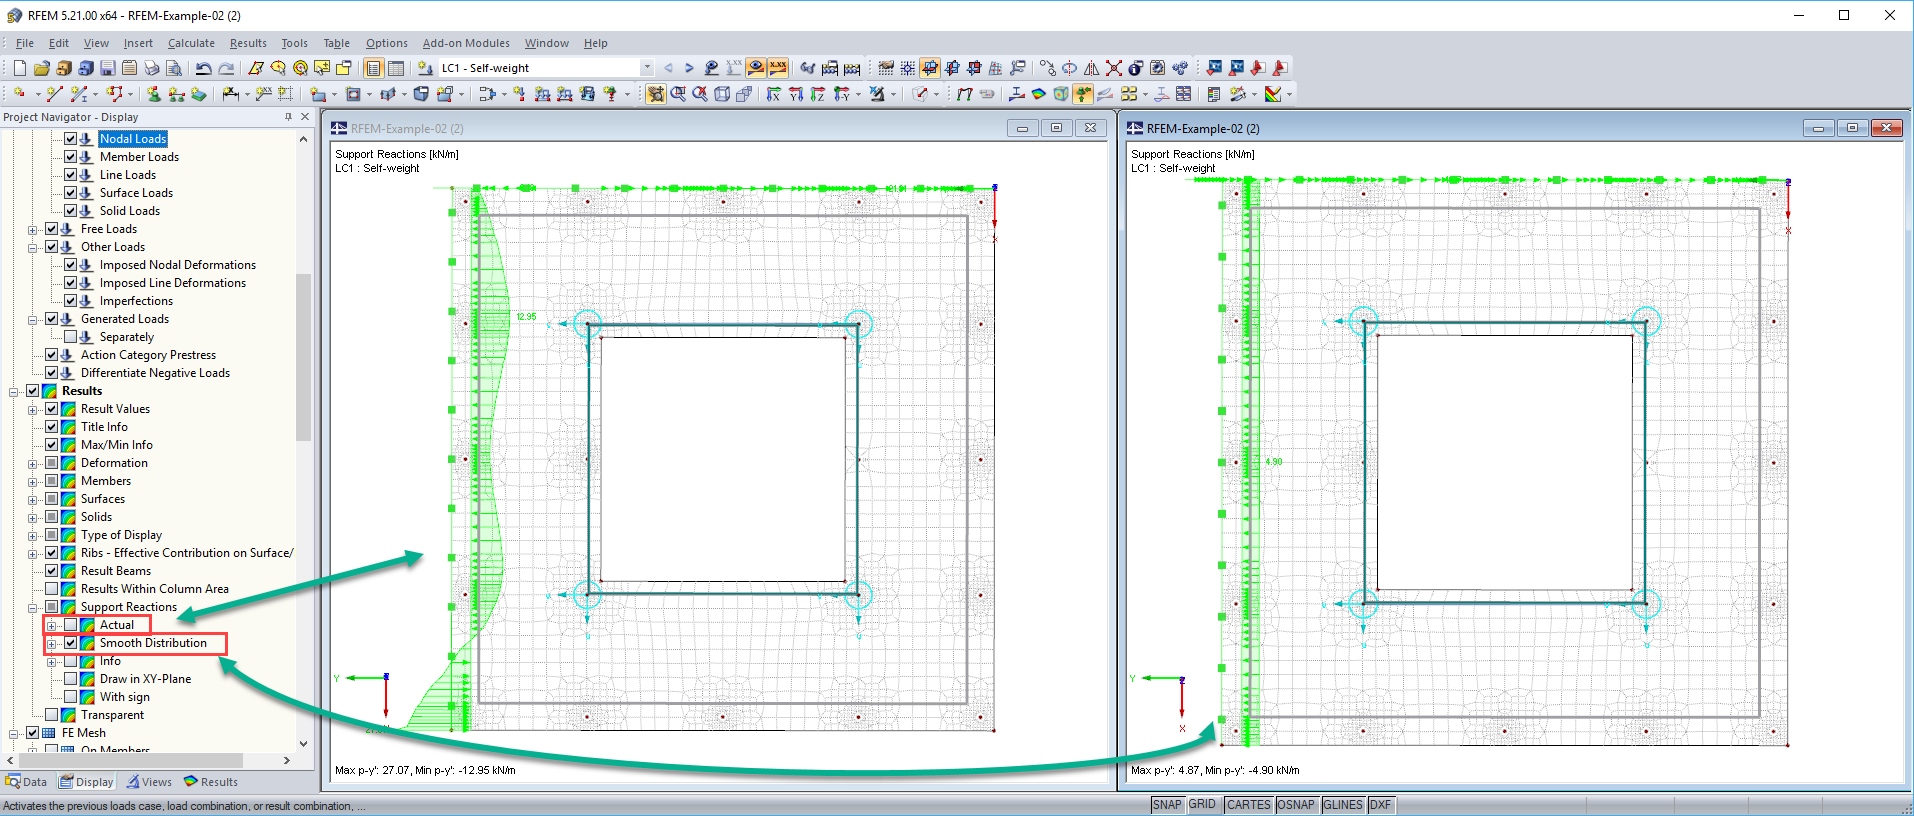Expand the Members results node
The width and height of the screenshot is (1914, 816).
pyautogui.click(x=33, y=481)
